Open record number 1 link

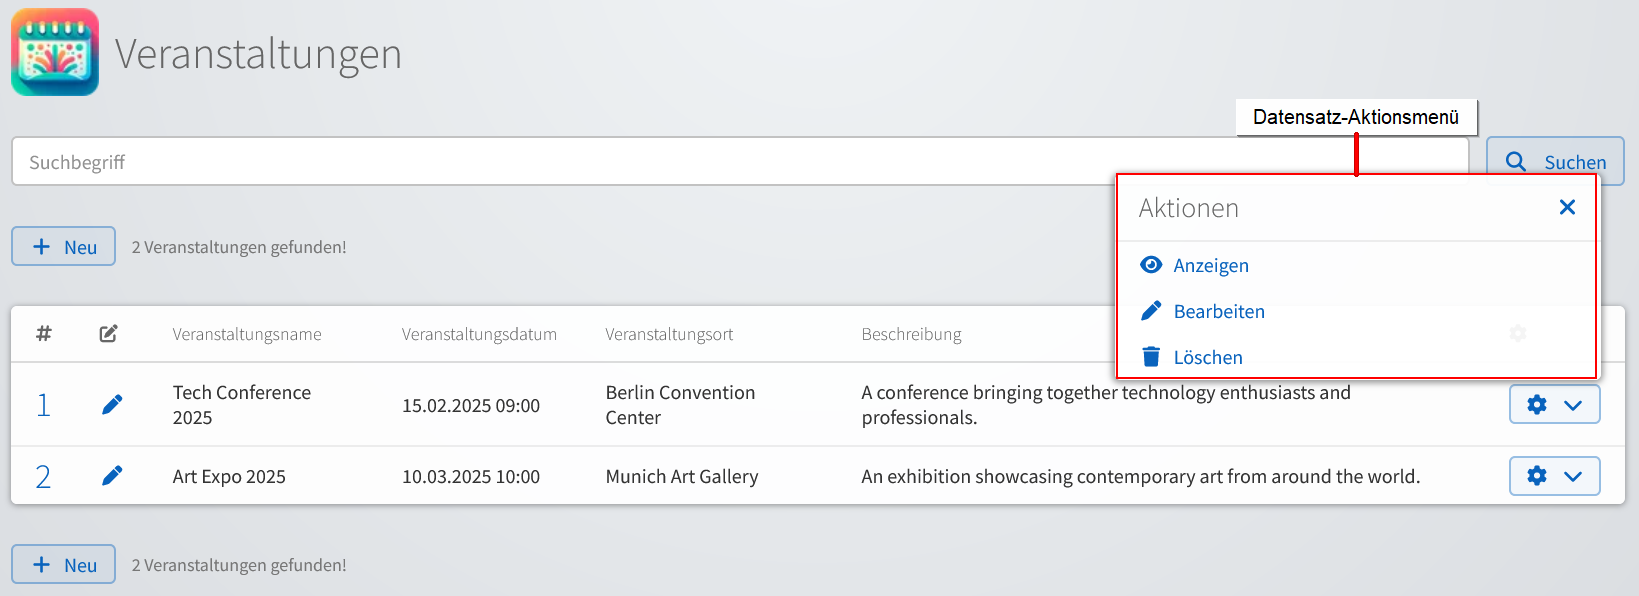pyautogui.click(x=43, y=405)
